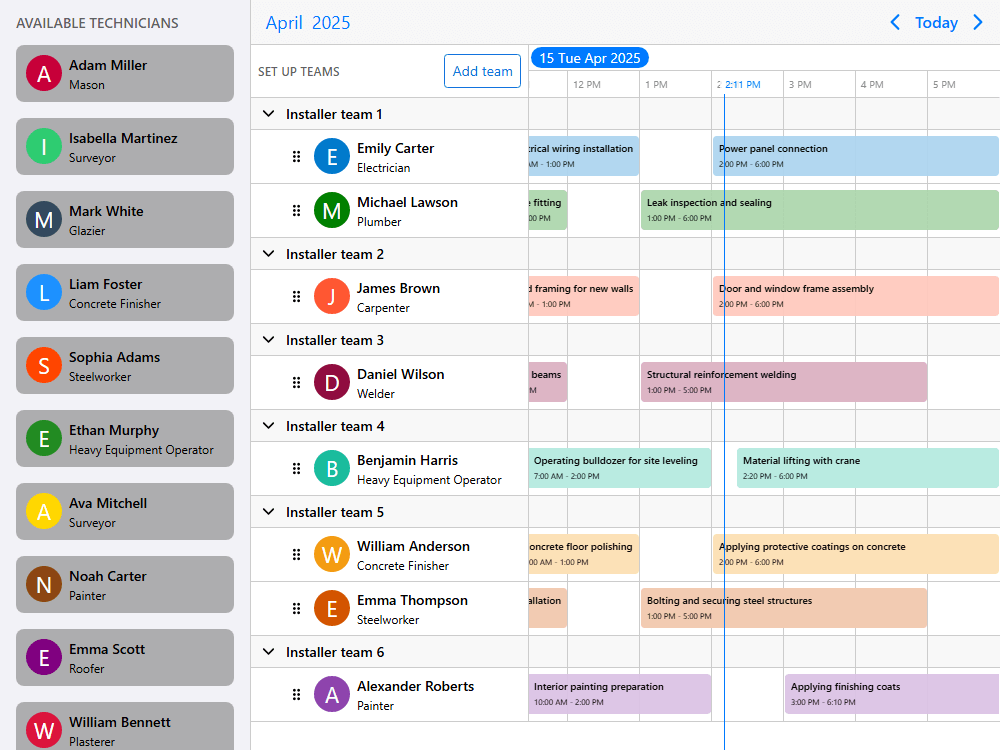Open Bolting and securing steel structures task
The height and width of the screenshot is (750, 1000).
coord(784,608)
